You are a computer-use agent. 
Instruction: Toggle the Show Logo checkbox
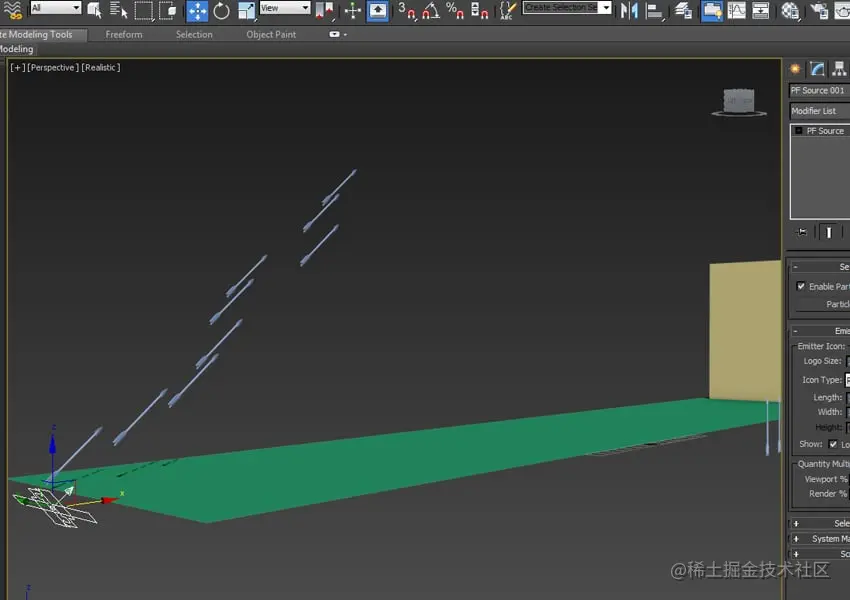click(x=833, y=444)
